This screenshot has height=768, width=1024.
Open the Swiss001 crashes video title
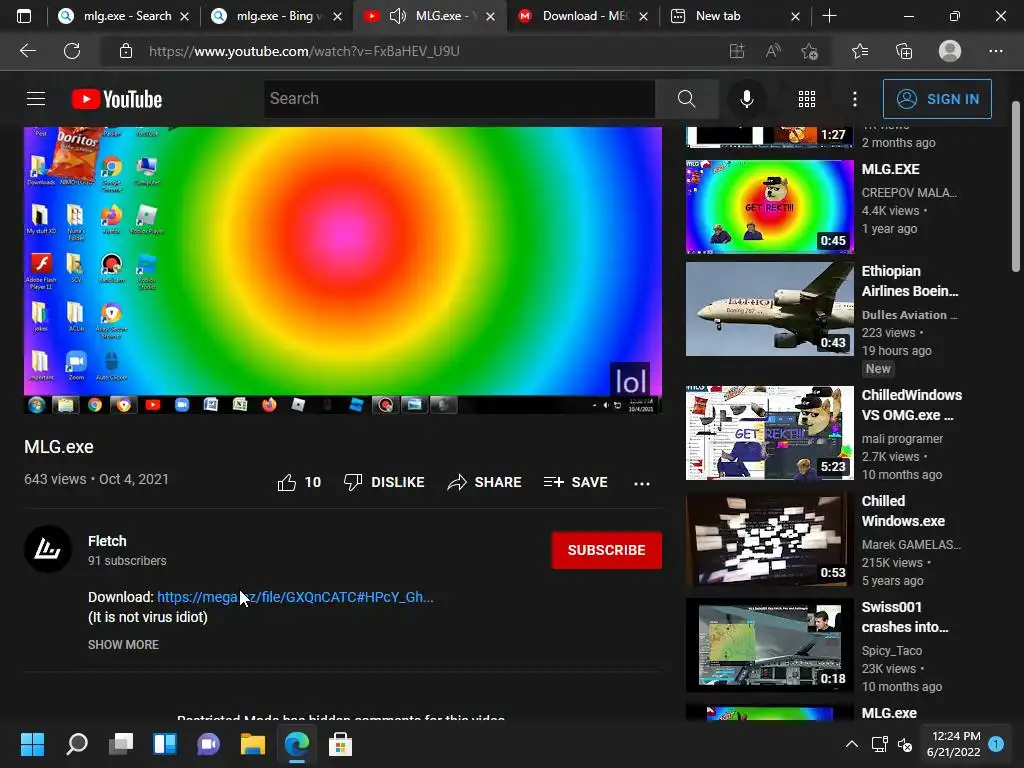904,616
